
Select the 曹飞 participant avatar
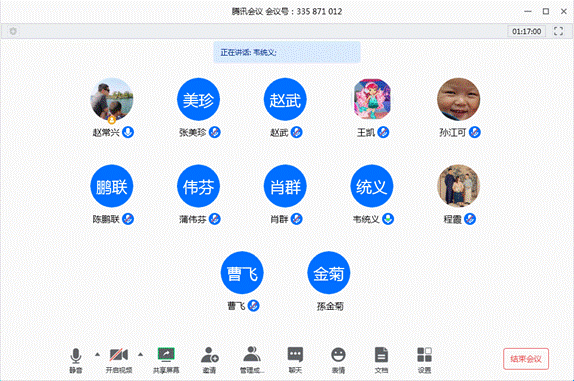[x=242, y=273]
